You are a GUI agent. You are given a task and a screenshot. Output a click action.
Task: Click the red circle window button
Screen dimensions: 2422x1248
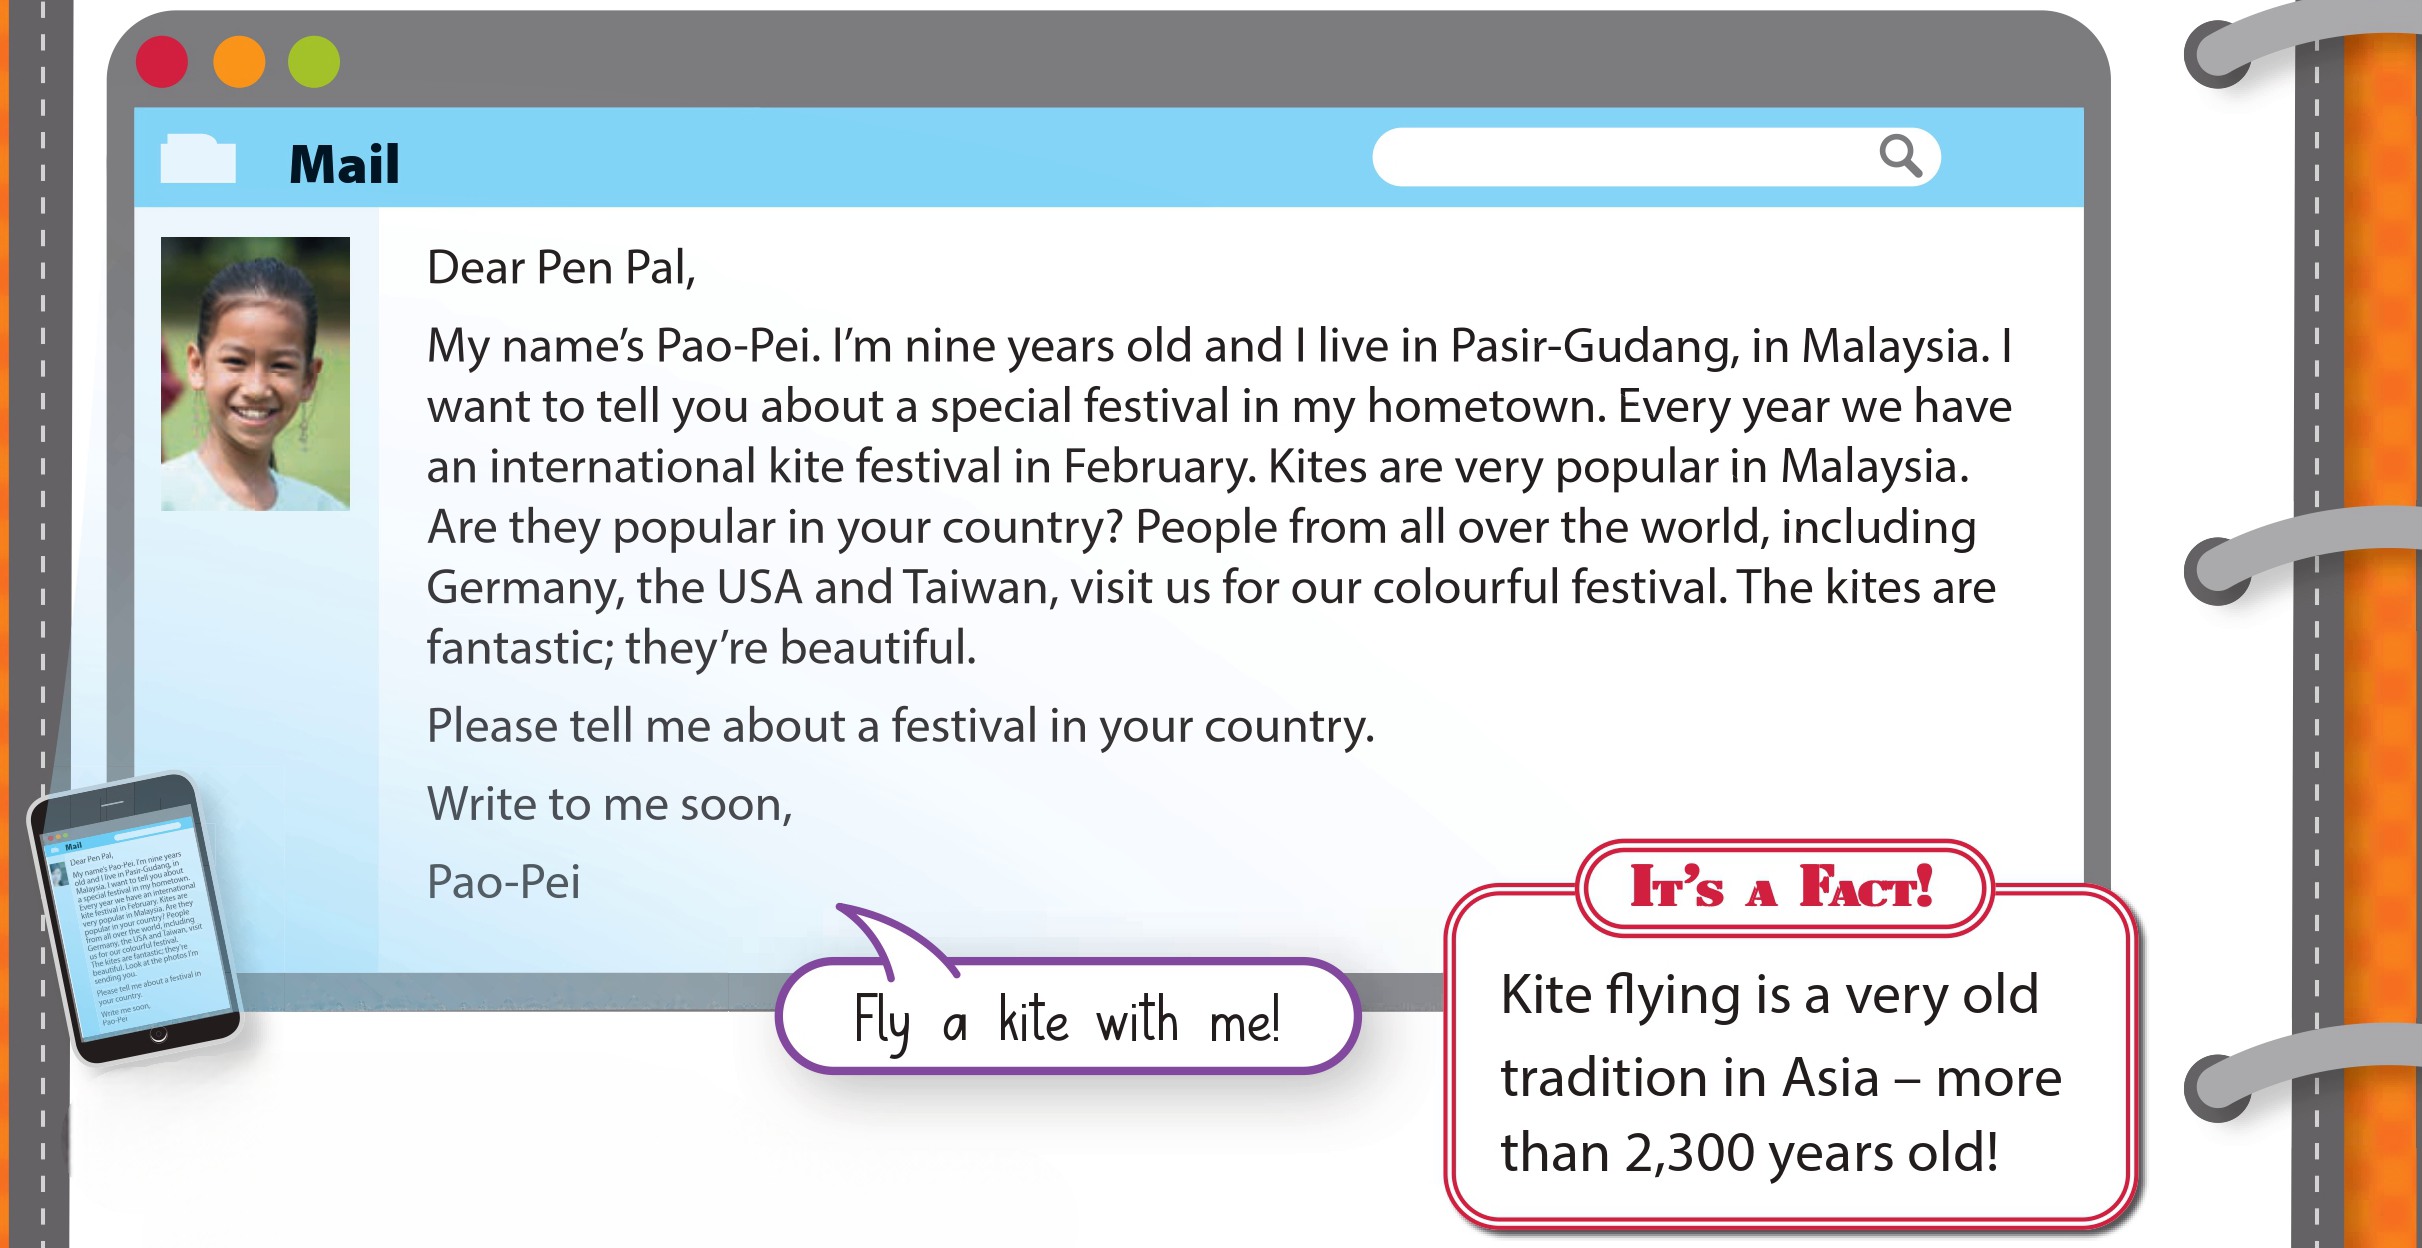(162, 62)
